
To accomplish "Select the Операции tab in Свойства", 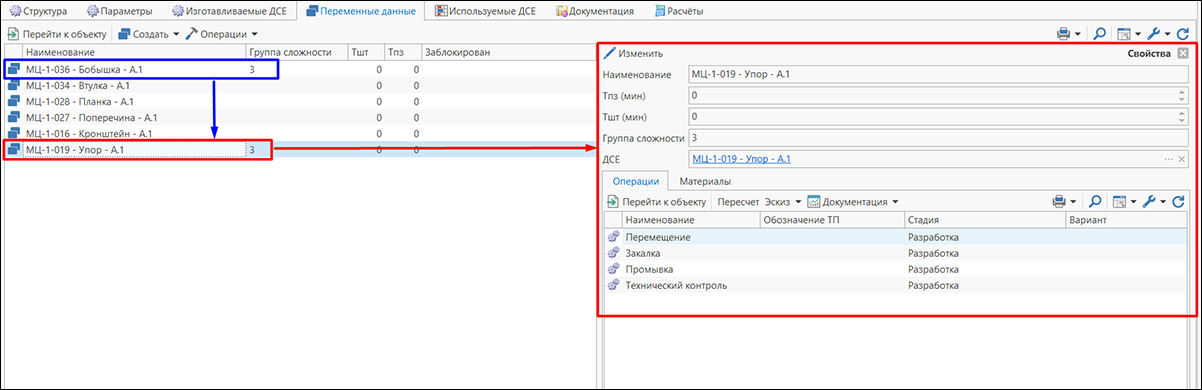I will coord(635,181).
